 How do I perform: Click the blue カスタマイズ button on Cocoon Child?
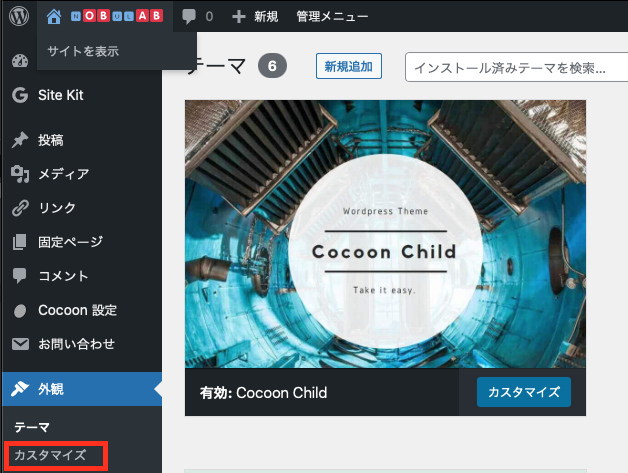(x=524, y=392)
